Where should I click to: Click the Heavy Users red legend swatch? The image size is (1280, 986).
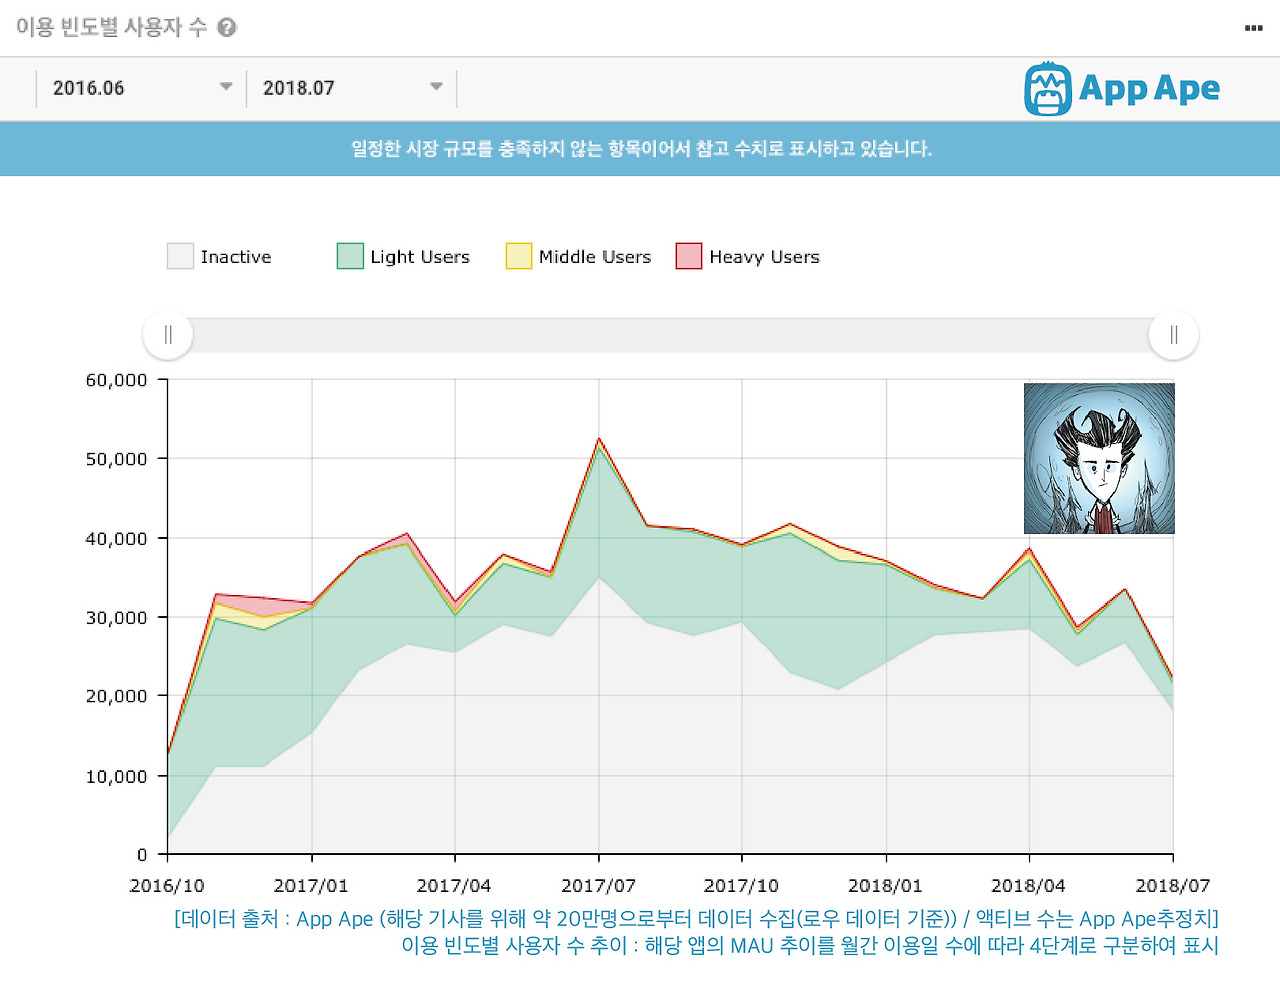pos(689,256)
